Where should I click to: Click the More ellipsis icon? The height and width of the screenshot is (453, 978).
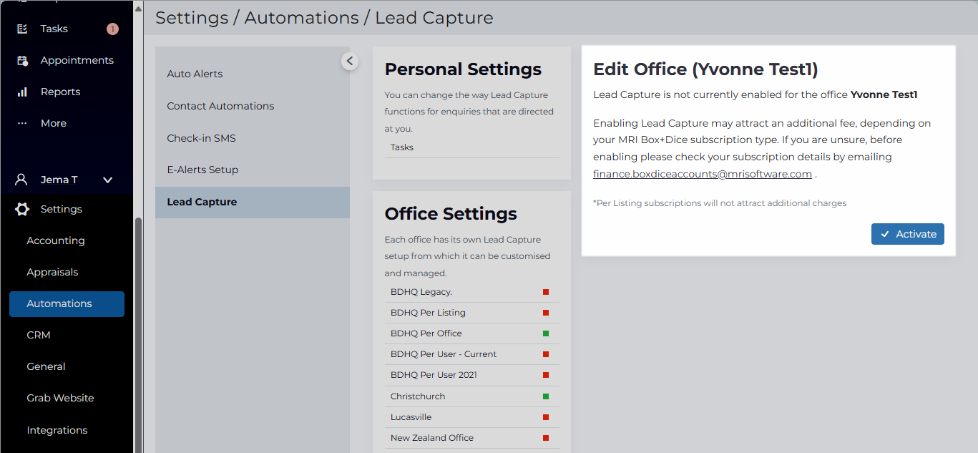click(22, 124)
